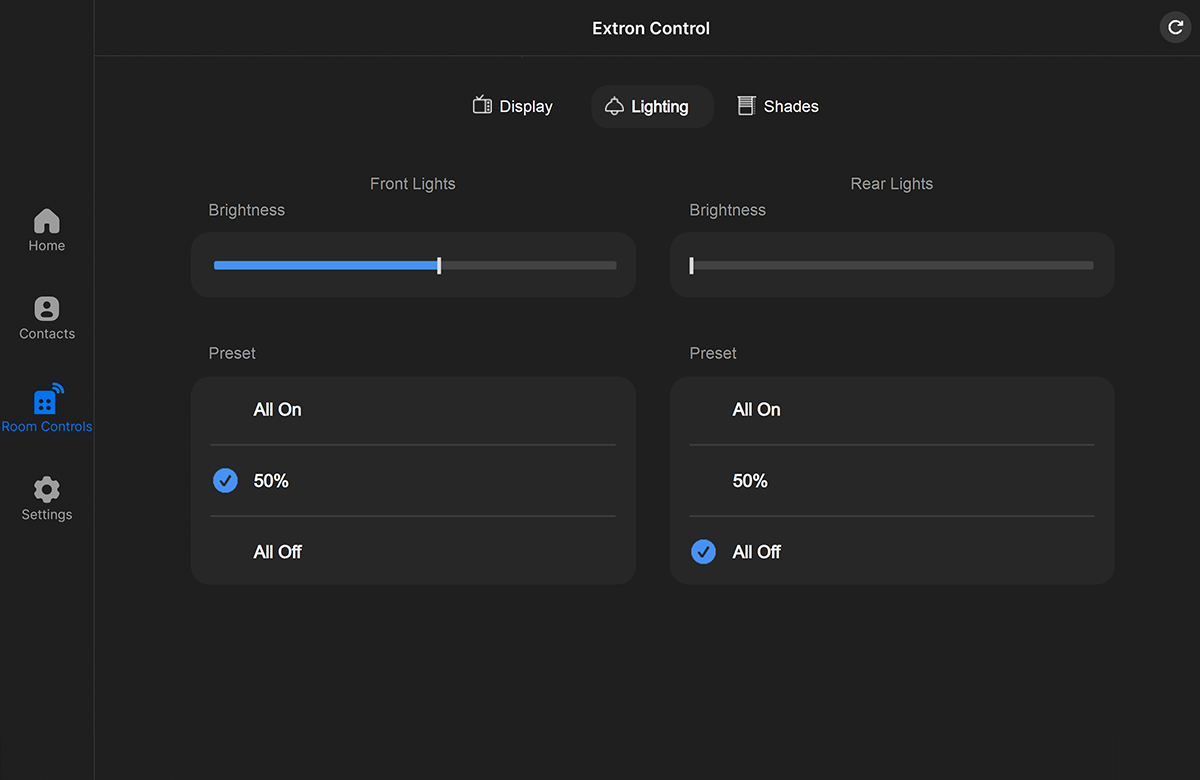The width and height of the screenshot is (1200, 780).
Task: Select Front Lights 50% preset
Action: click(413, 481)
